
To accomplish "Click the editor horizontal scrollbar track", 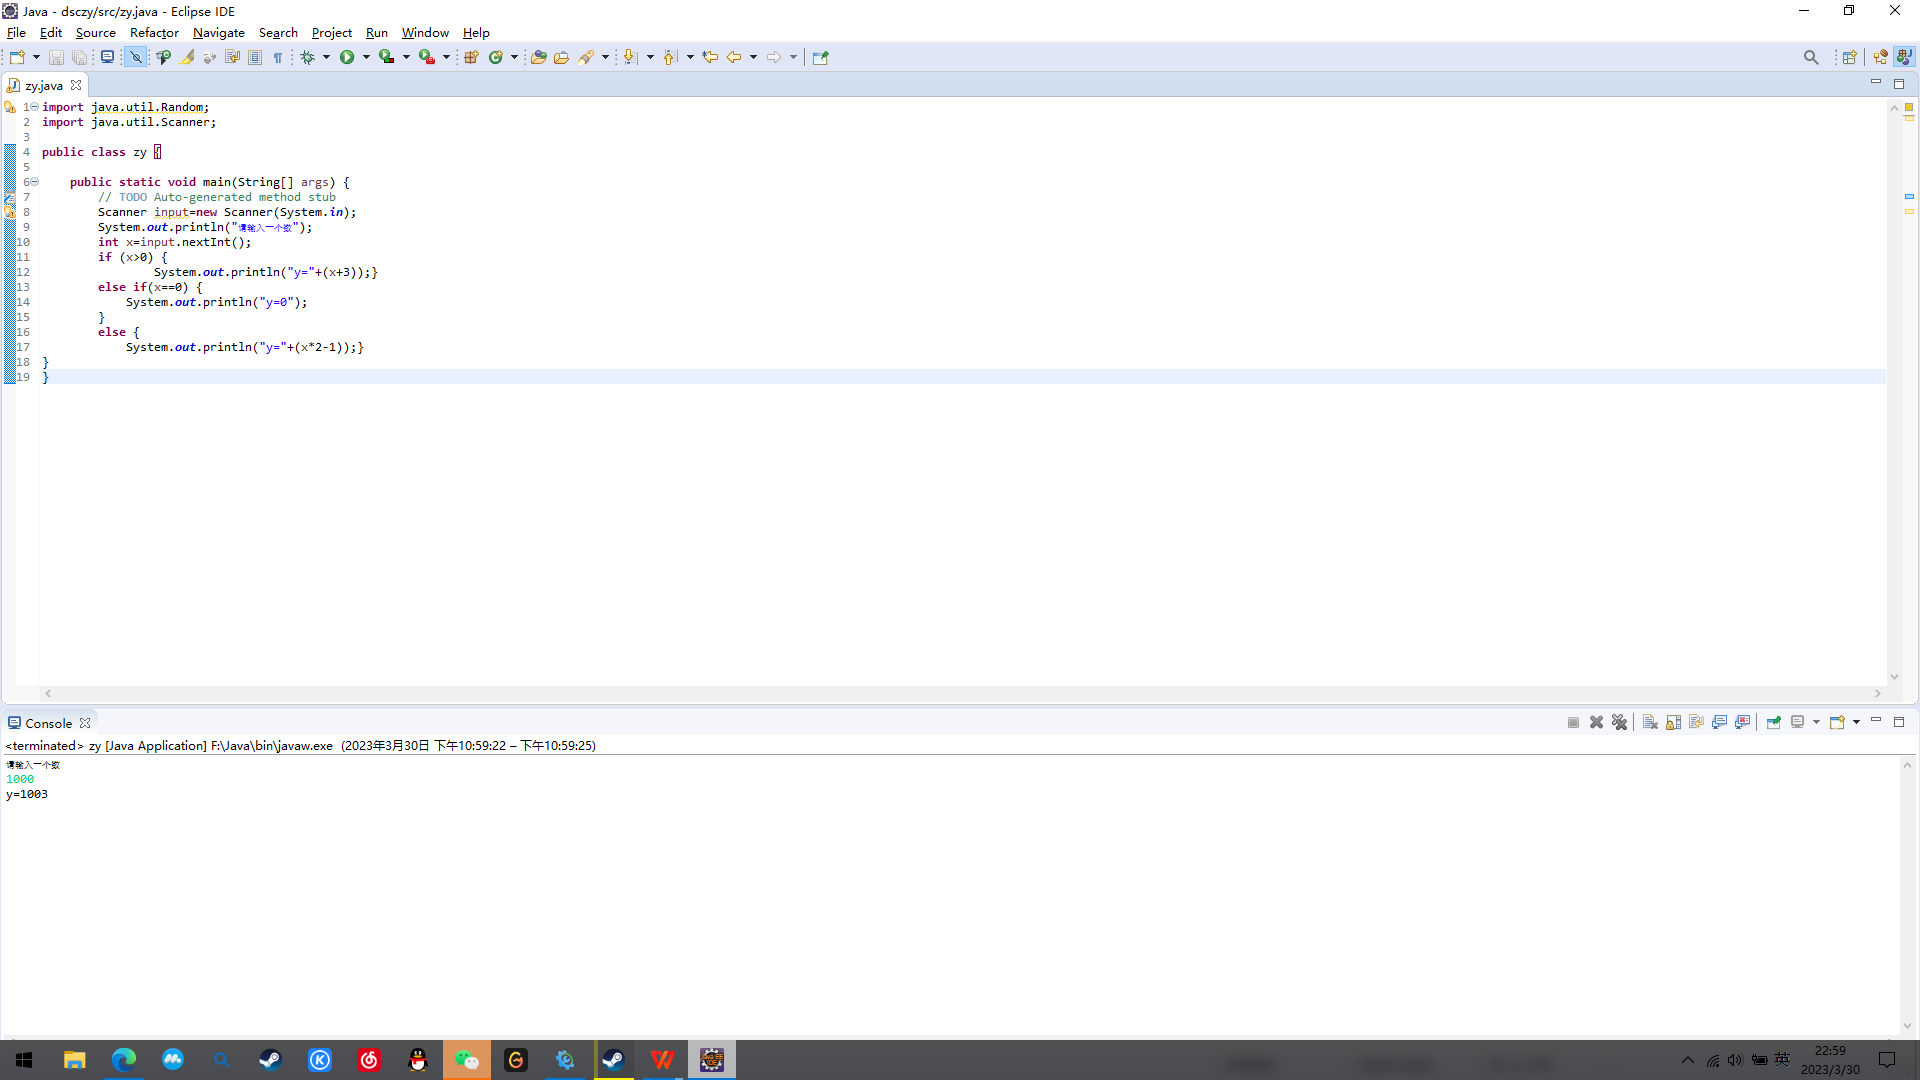I will pos(960,693).
